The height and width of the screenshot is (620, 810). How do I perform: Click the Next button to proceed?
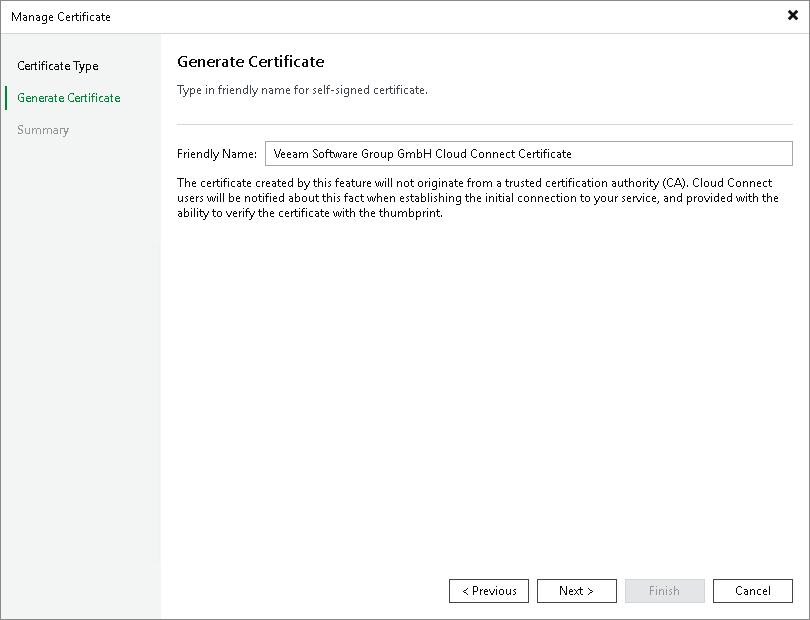576,590
